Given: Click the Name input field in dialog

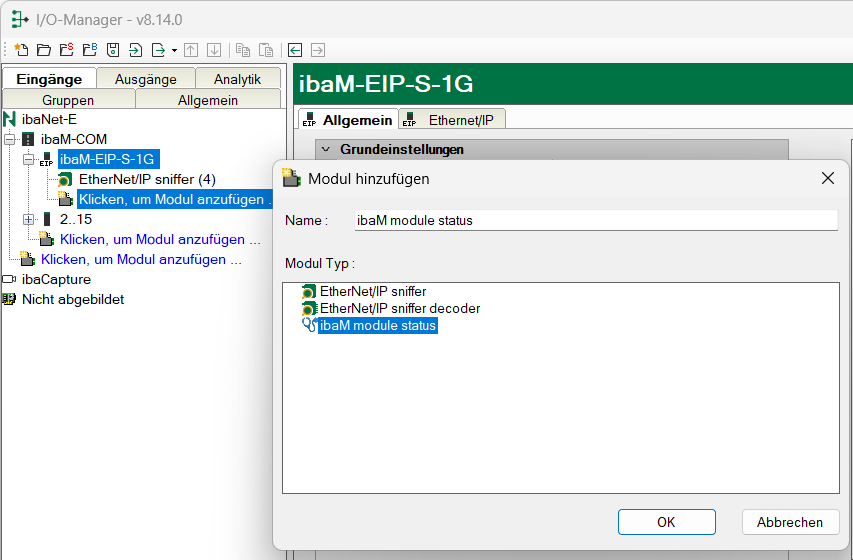Looking at the screenshot, I should (x=596, y=220).
